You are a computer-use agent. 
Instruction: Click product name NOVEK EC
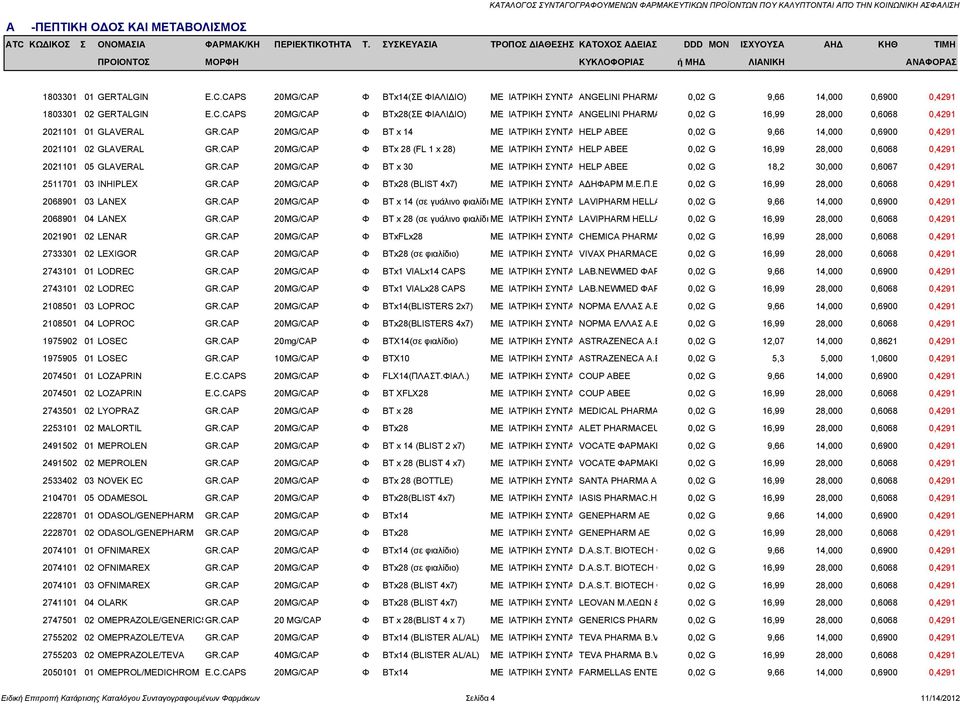[120, 481]
